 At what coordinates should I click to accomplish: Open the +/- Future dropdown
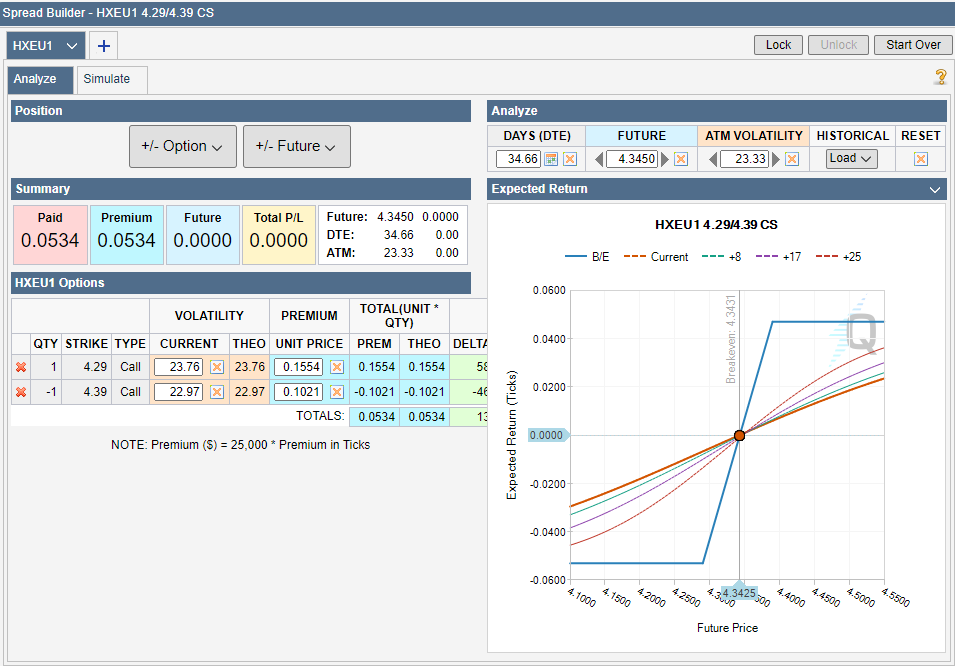pyautogui.click(x=297, y=146)
